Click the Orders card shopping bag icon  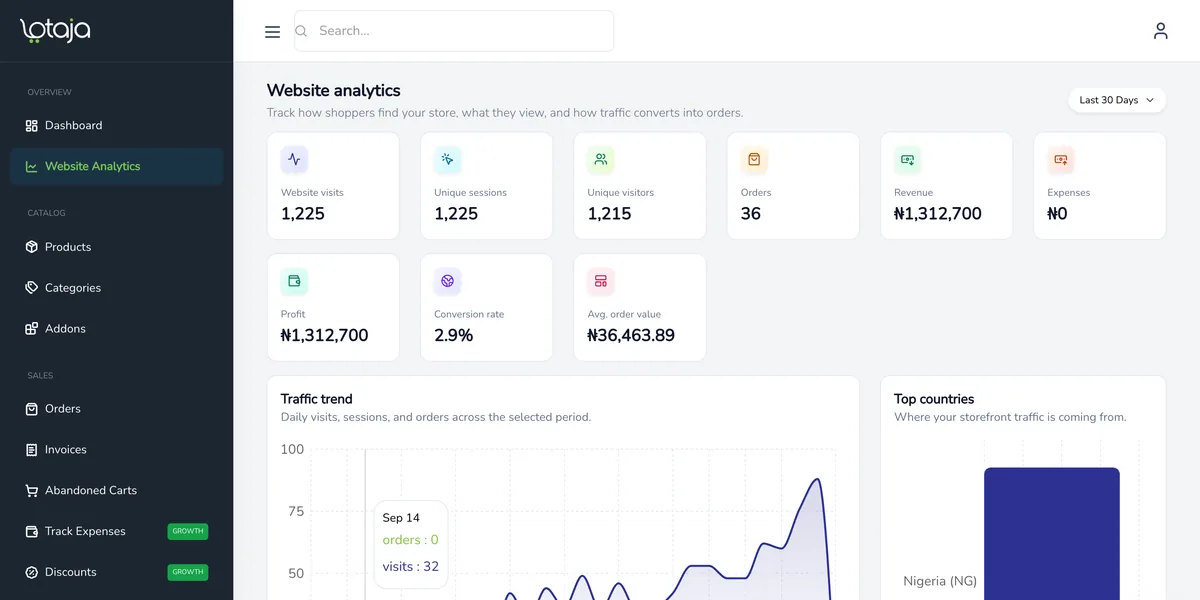(x=754, y=159)
